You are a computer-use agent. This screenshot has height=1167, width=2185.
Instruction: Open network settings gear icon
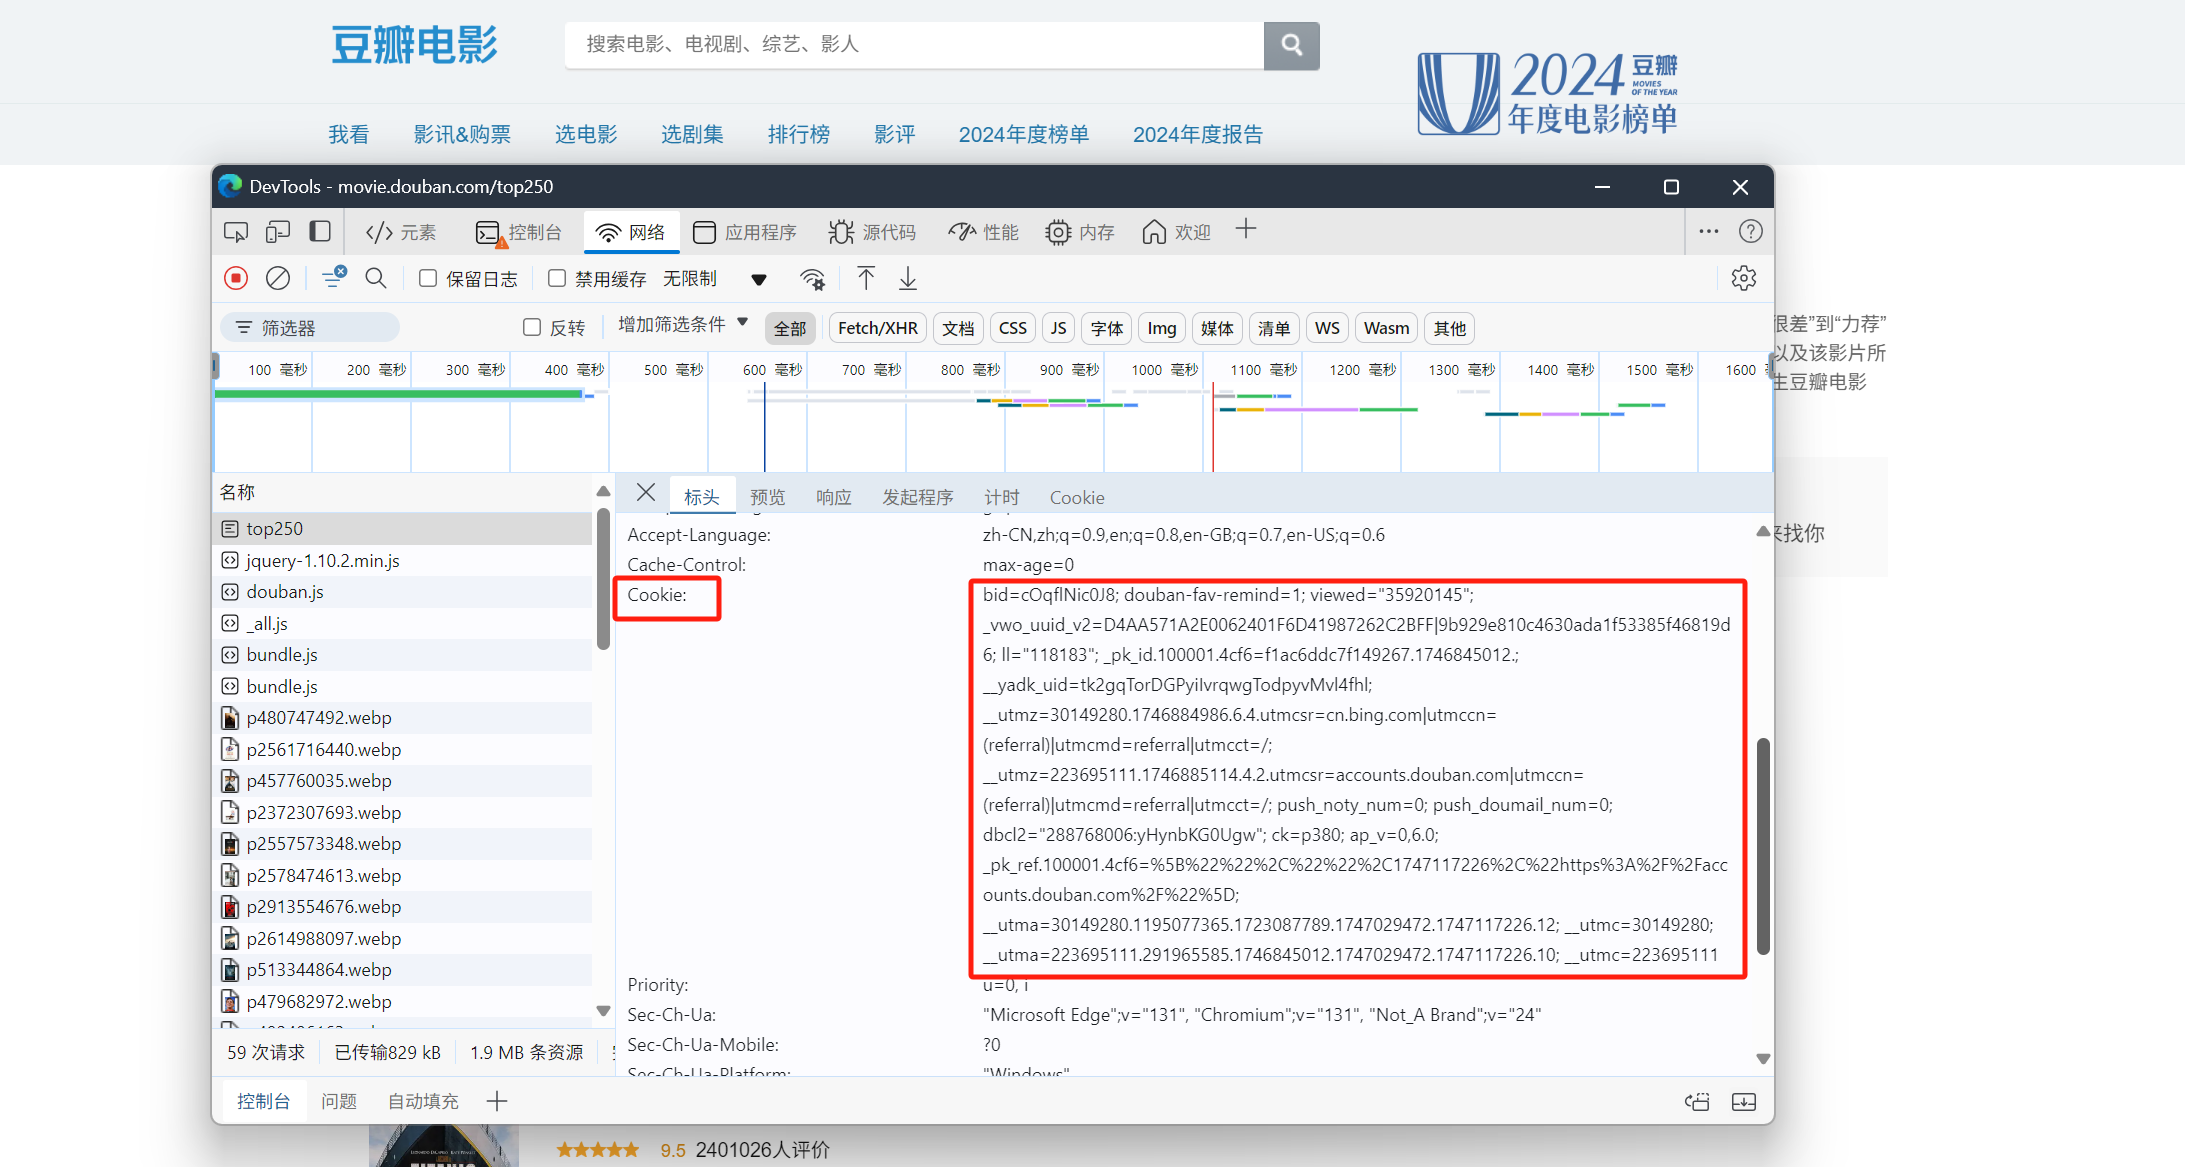coord(1743,278)
